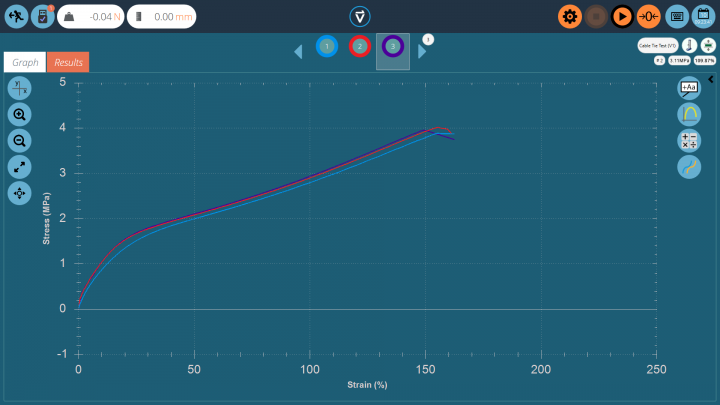Switch to the Results tab

68,62
